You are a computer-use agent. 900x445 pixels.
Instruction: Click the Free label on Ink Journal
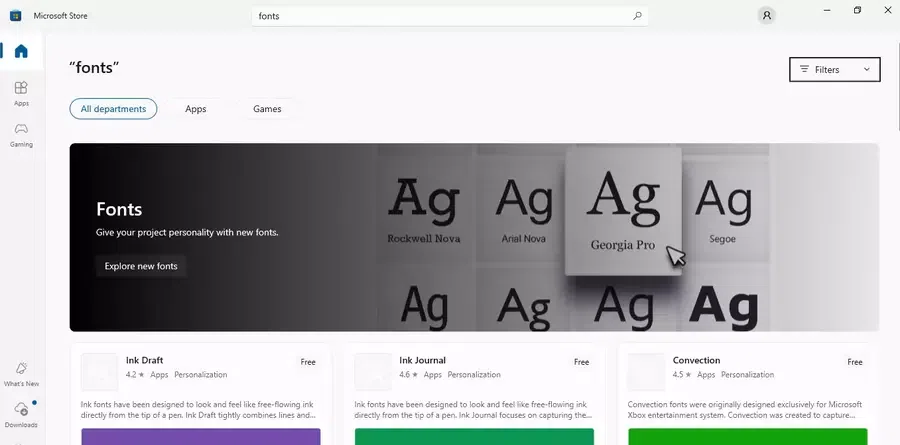pyautogui.click(x=581, y=362)
